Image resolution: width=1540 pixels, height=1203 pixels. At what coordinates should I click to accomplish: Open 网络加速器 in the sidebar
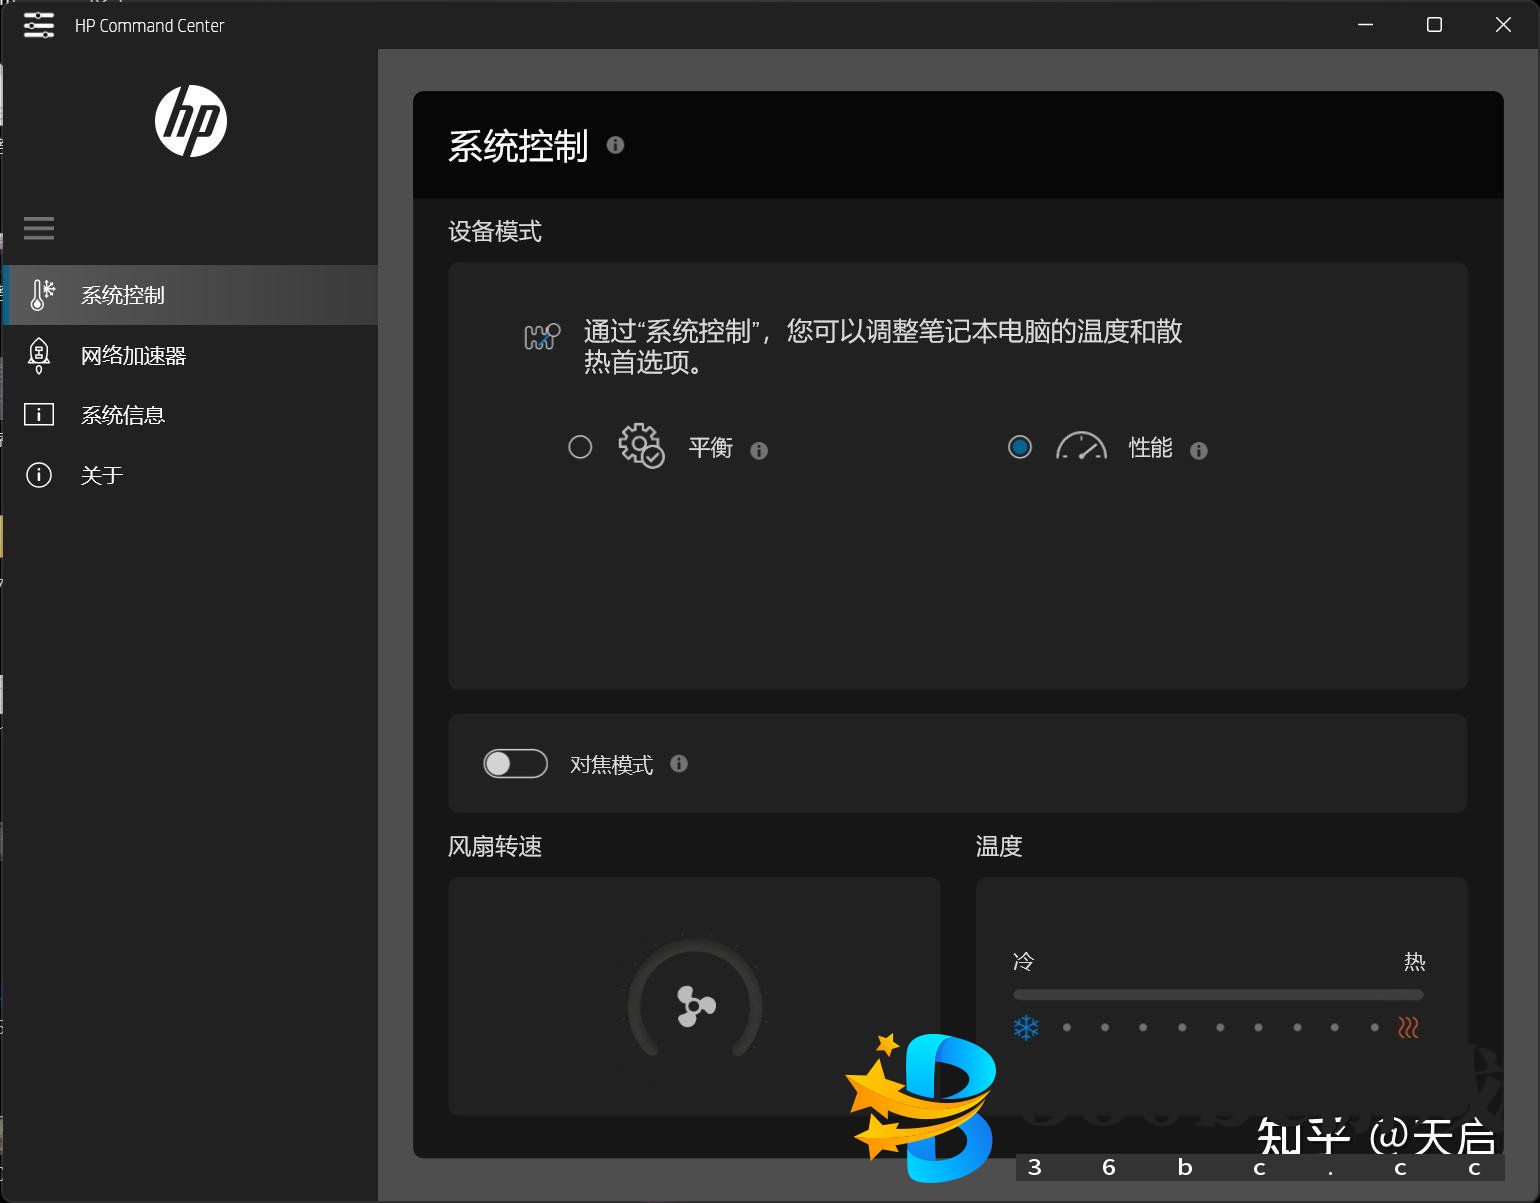click(x=133, y=355)
